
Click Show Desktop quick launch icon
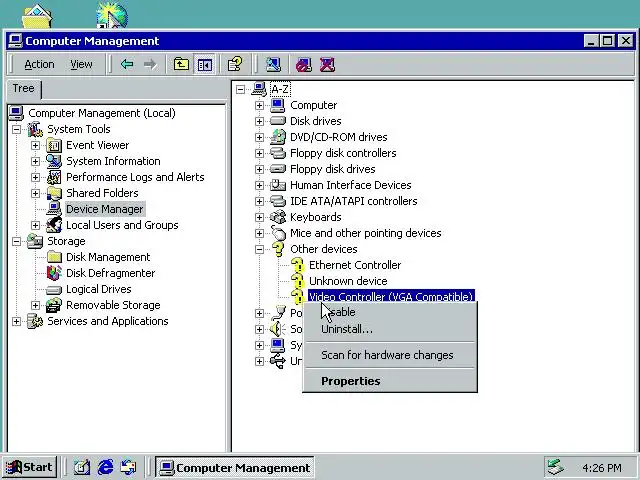click(x=82, y=467)
